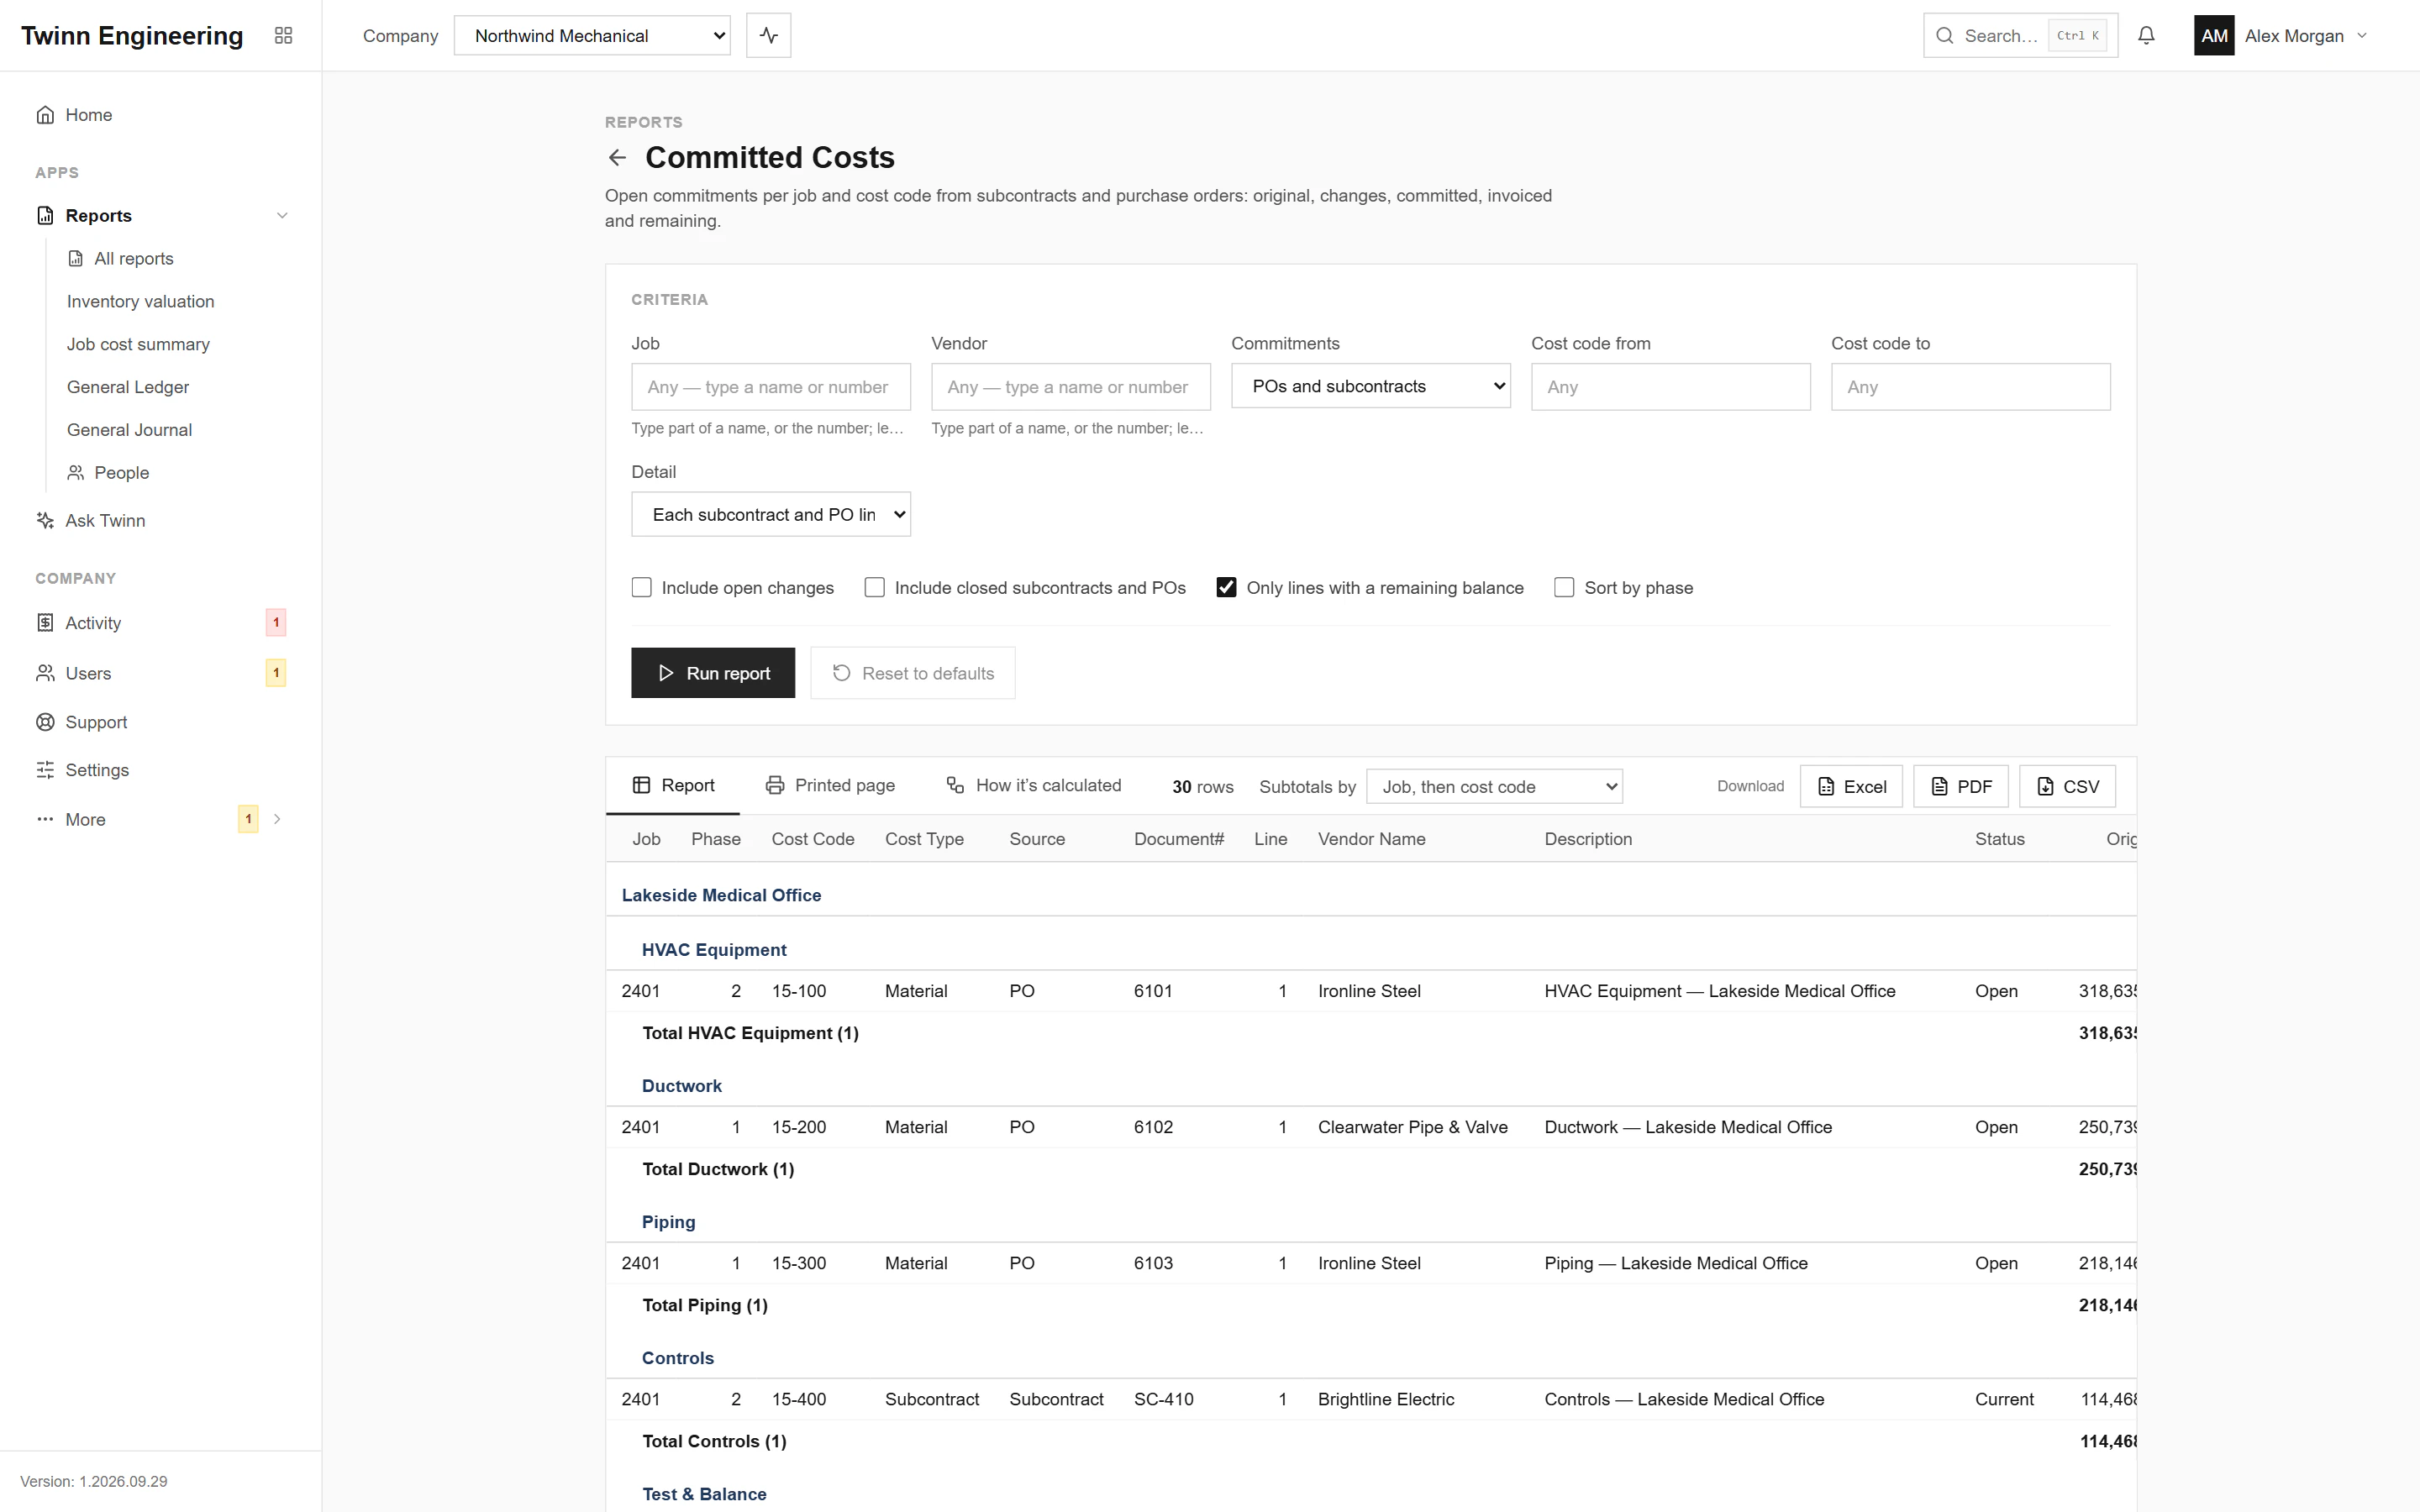The image size is (2420, 1512).
Task: Open the Company selector dropdown
Action: (x=592, y=36)
